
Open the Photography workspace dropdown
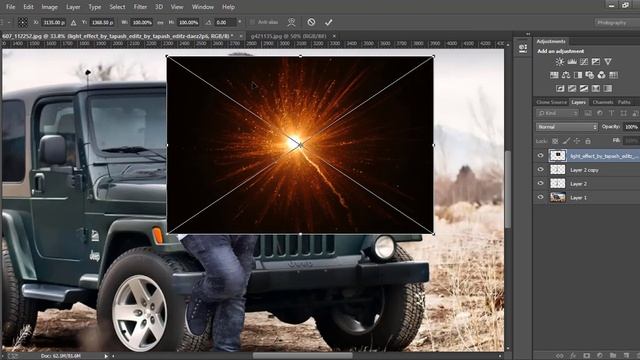pyautogui.click(x=617, y=23)
